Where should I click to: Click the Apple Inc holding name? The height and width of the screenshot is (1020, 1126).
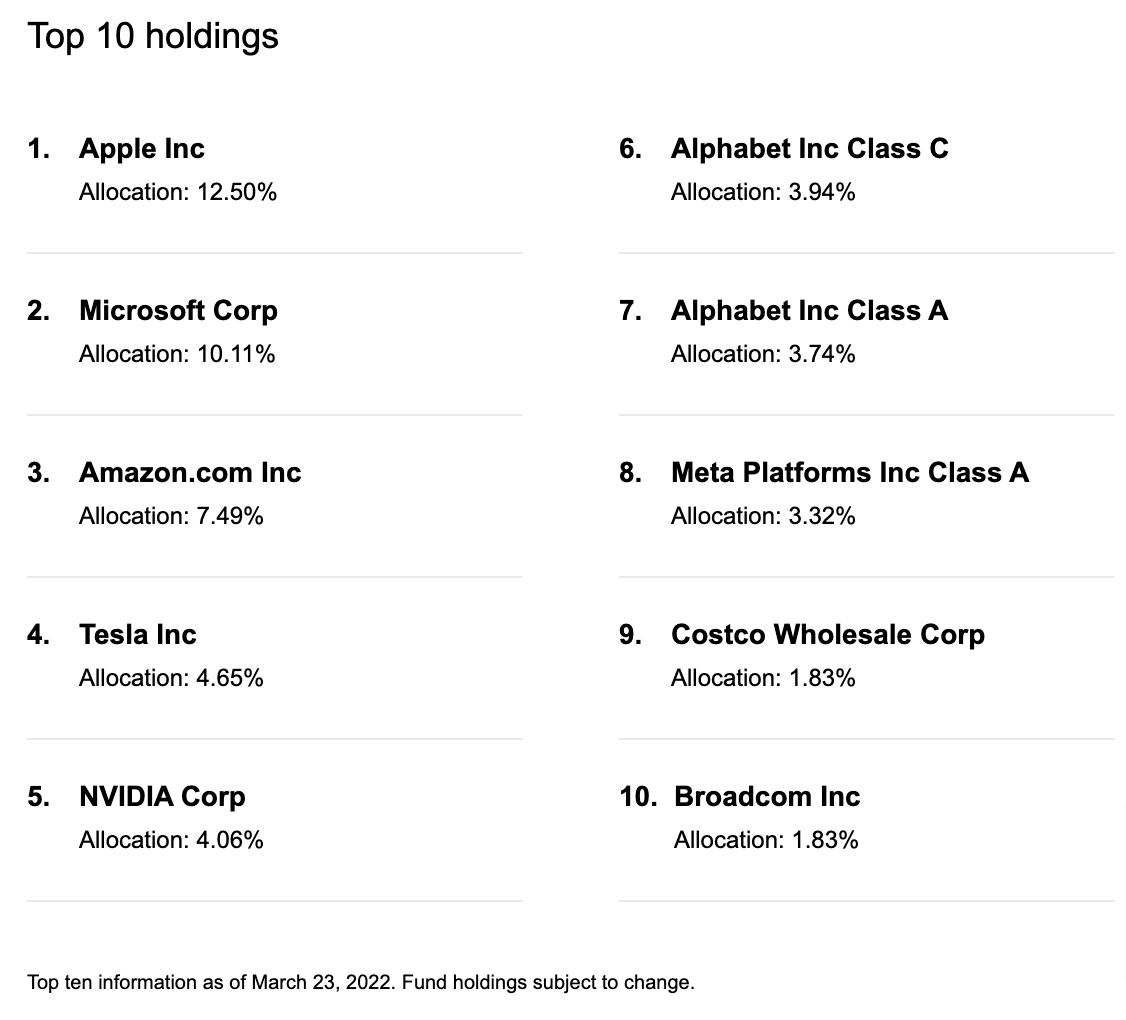click(142, 149)
